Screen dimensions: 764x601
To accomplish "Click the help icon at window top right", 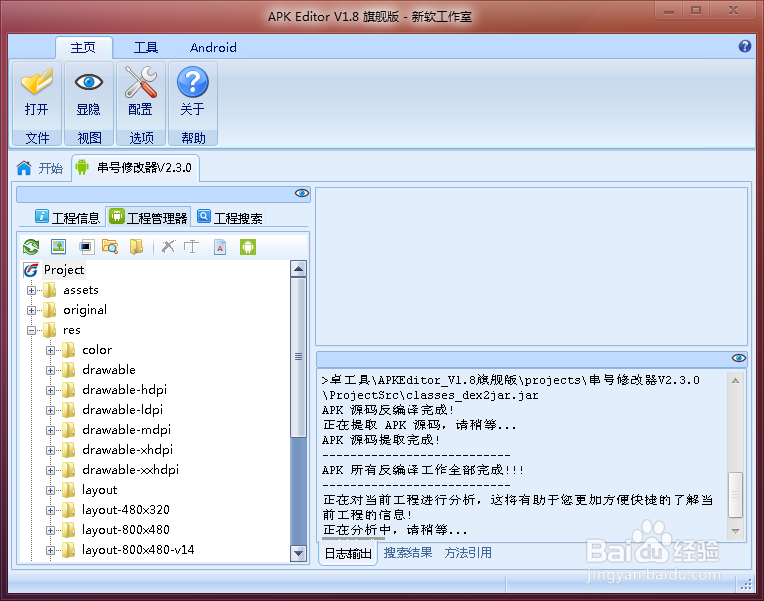I will [x=745, y=46].
